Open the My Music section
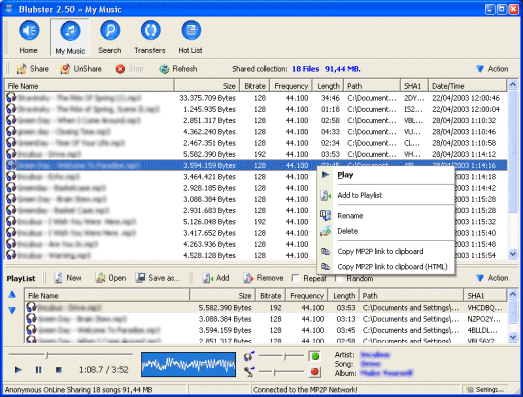This screenshot has width=523, height=397. [x=70, y=37]
